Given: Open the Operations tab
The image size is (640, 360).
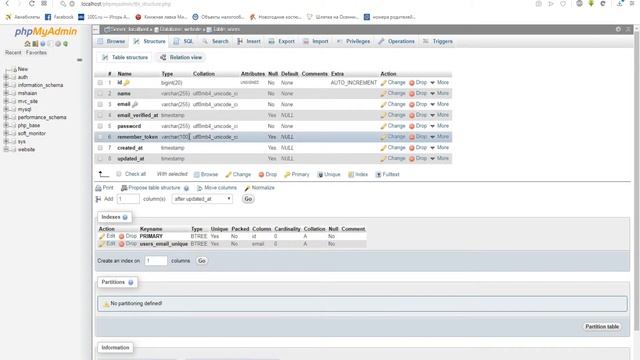Looking at the screenshot, I should click(396, 42).
